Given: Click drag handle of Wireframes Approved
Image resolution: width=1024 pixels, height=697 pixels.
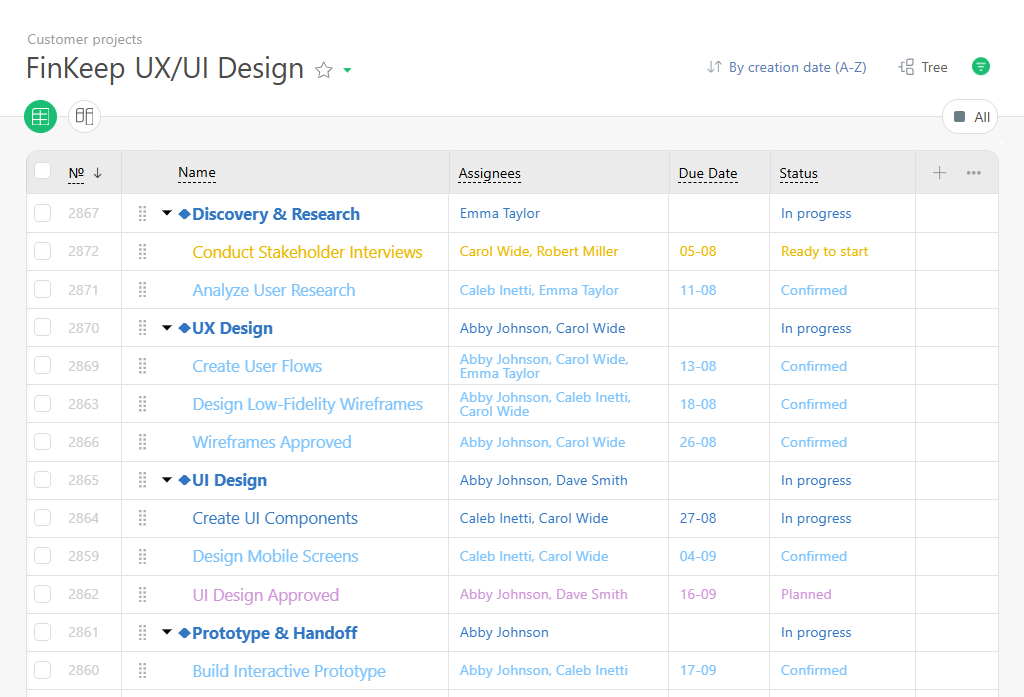Looking at the screenshot, I should point(142,442).
